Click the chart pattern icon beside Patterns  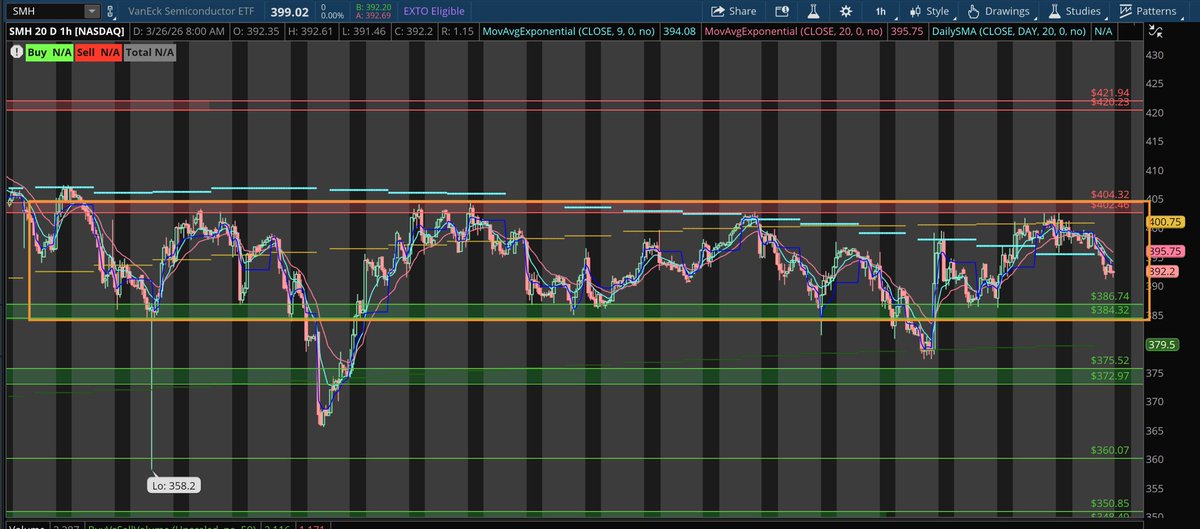pyautogui.click(x=1125, y=12)
